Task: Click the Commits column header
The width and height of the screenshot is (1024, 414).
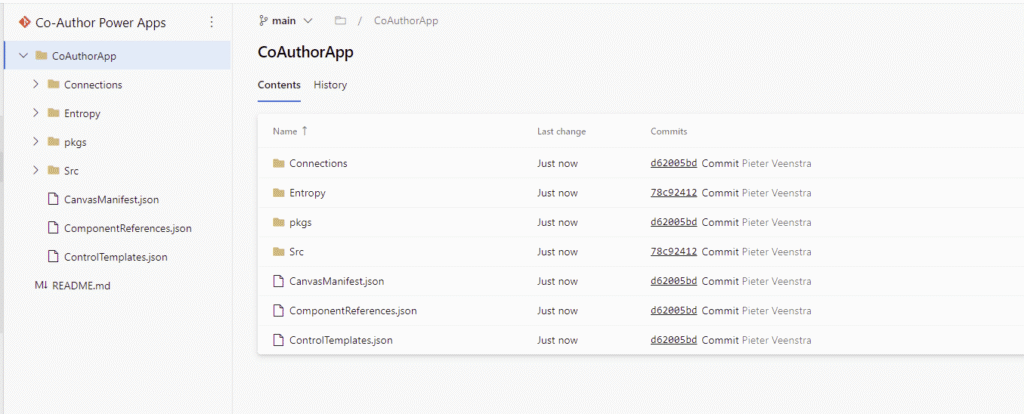Action: (x=669, y=131)
